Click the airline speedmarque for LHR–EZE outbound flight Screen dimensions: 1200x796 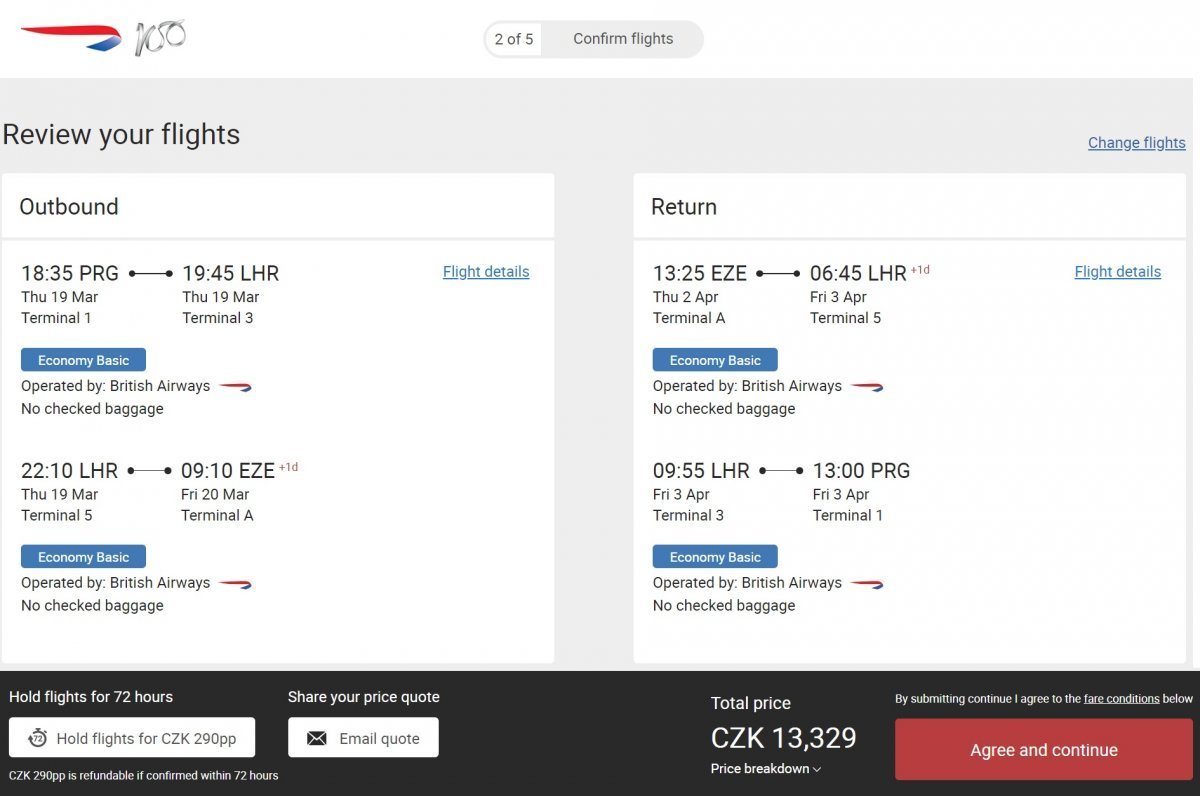(235, 584)
